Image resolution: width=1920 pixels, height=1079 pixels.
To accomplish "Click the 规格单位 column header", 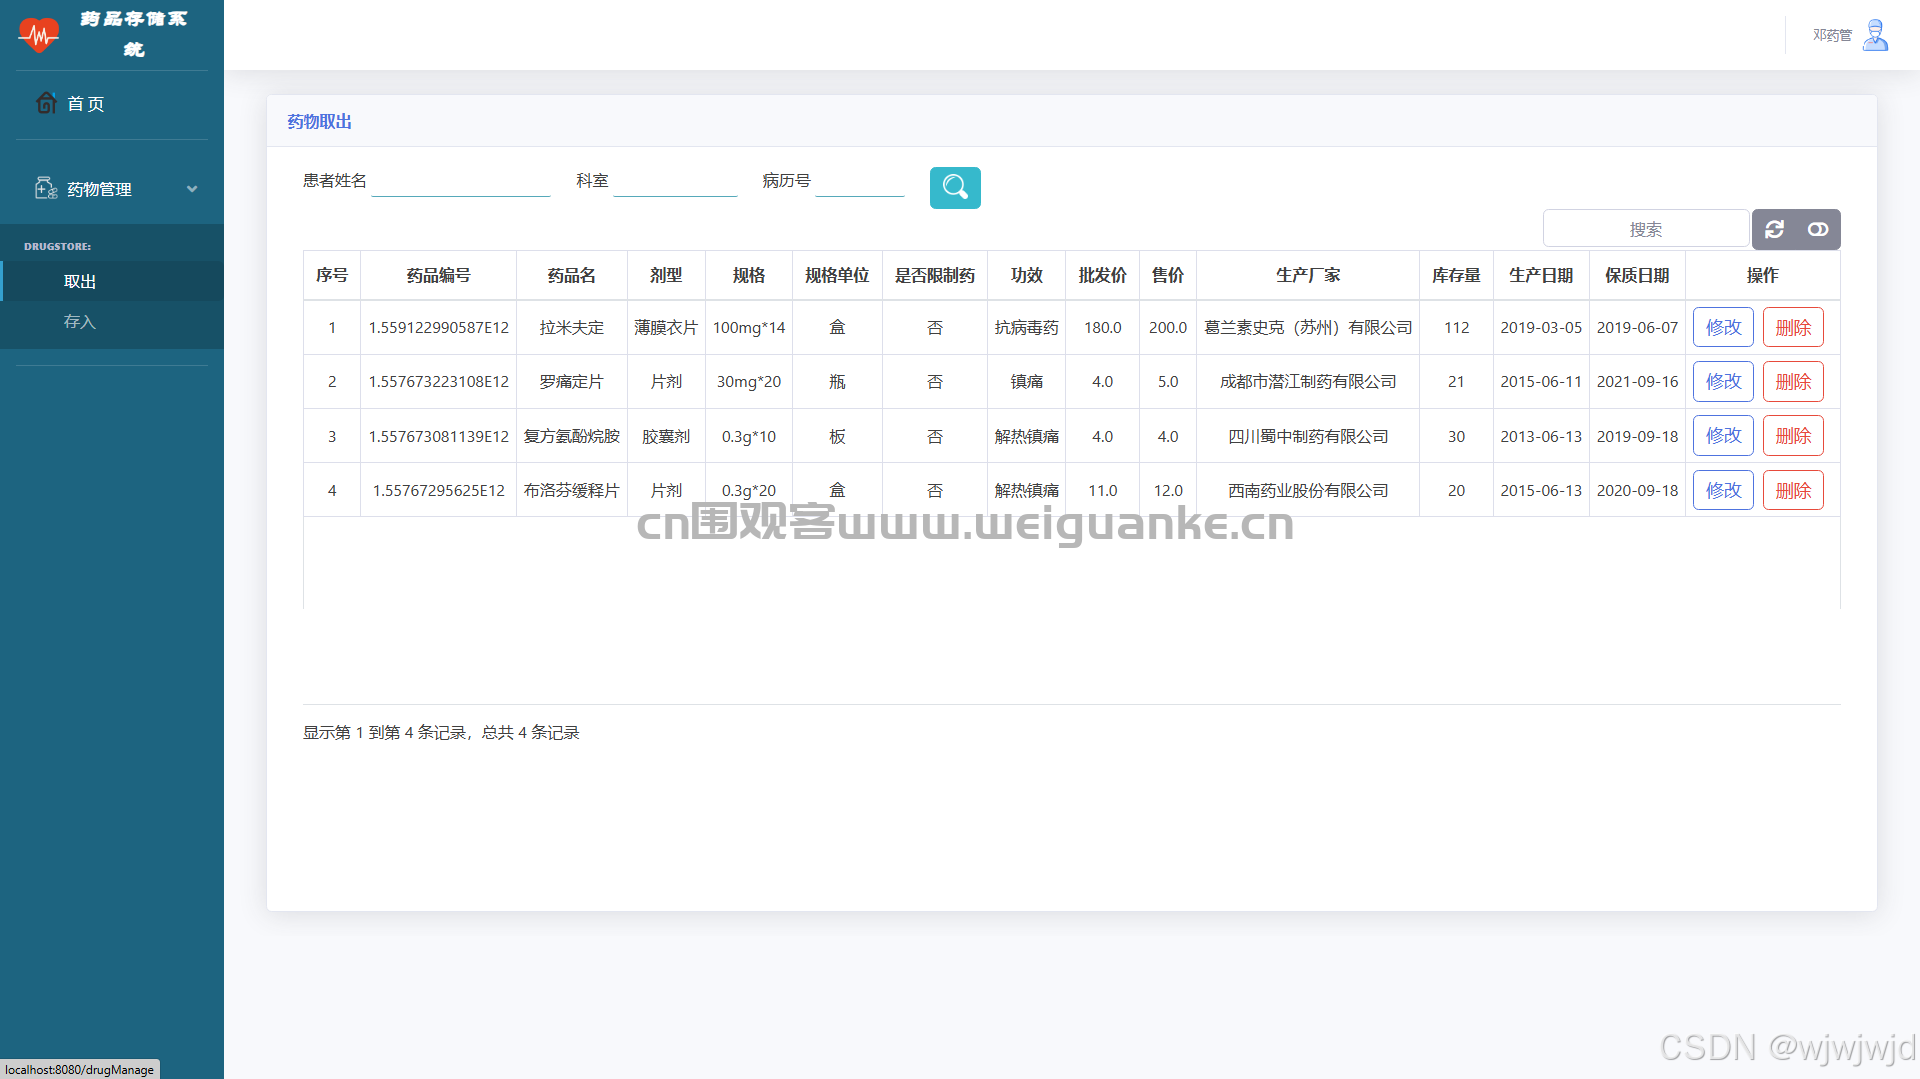I will pos(837,275).
